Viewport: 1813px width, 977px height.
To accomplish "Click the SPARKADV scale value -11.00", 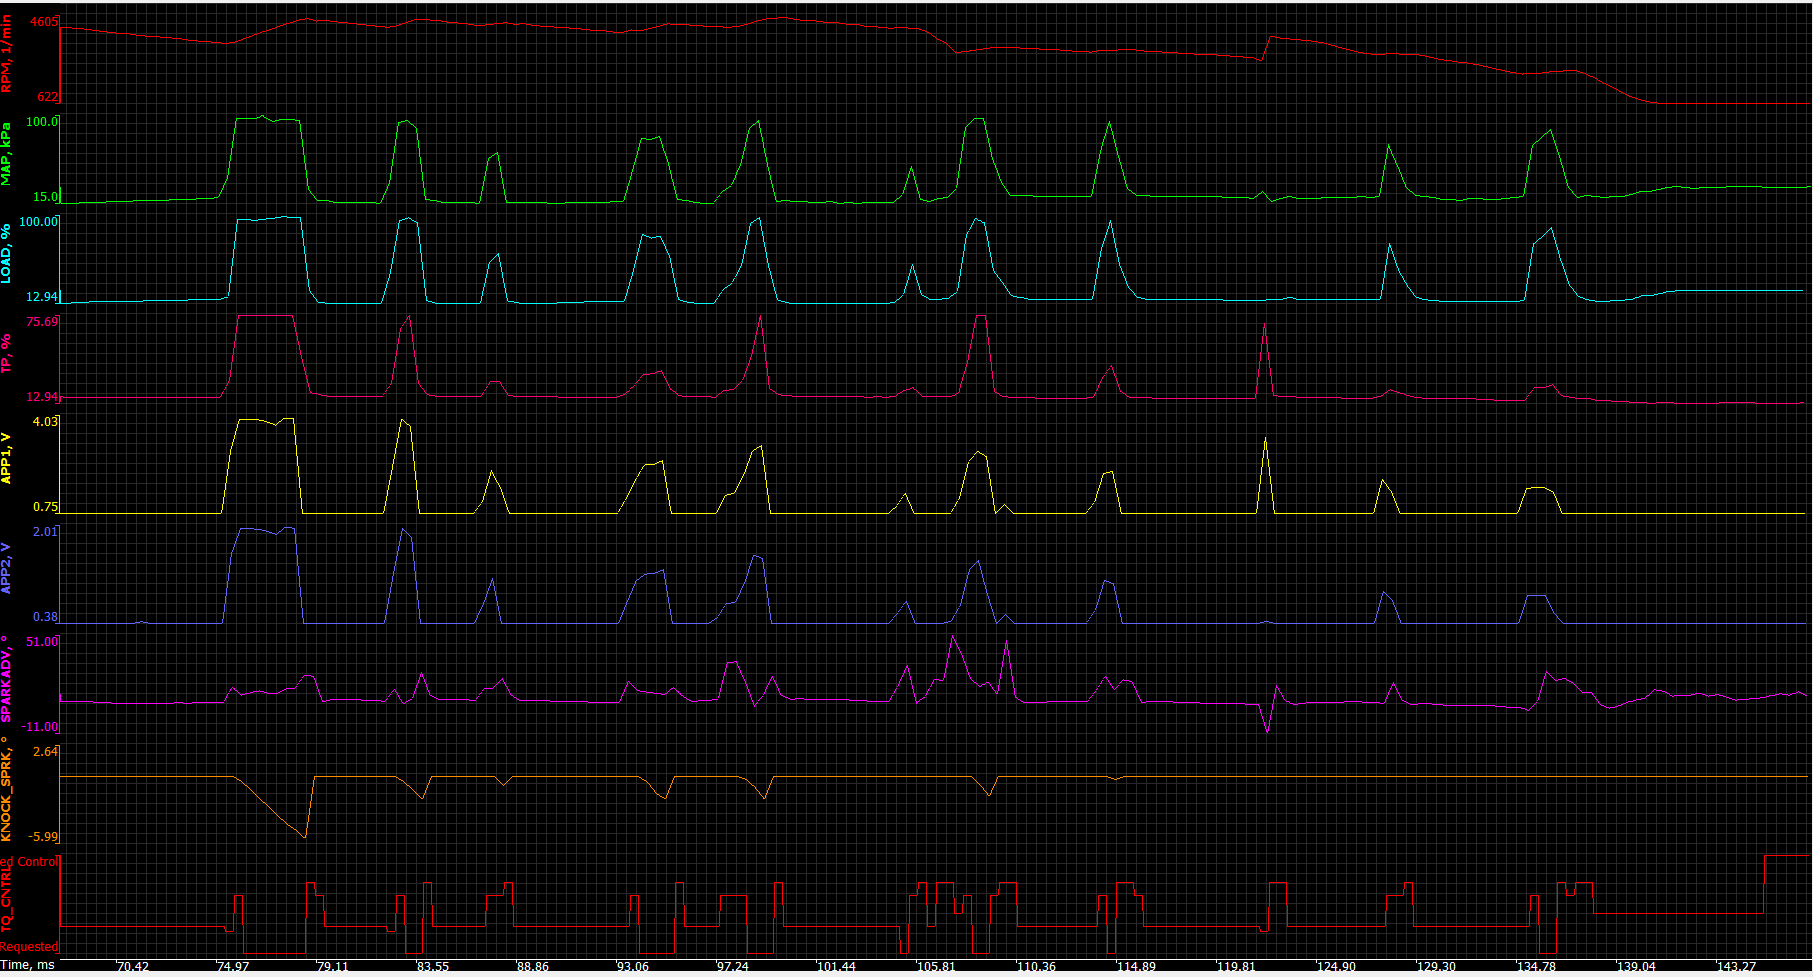I will click(x=40, y=727).
